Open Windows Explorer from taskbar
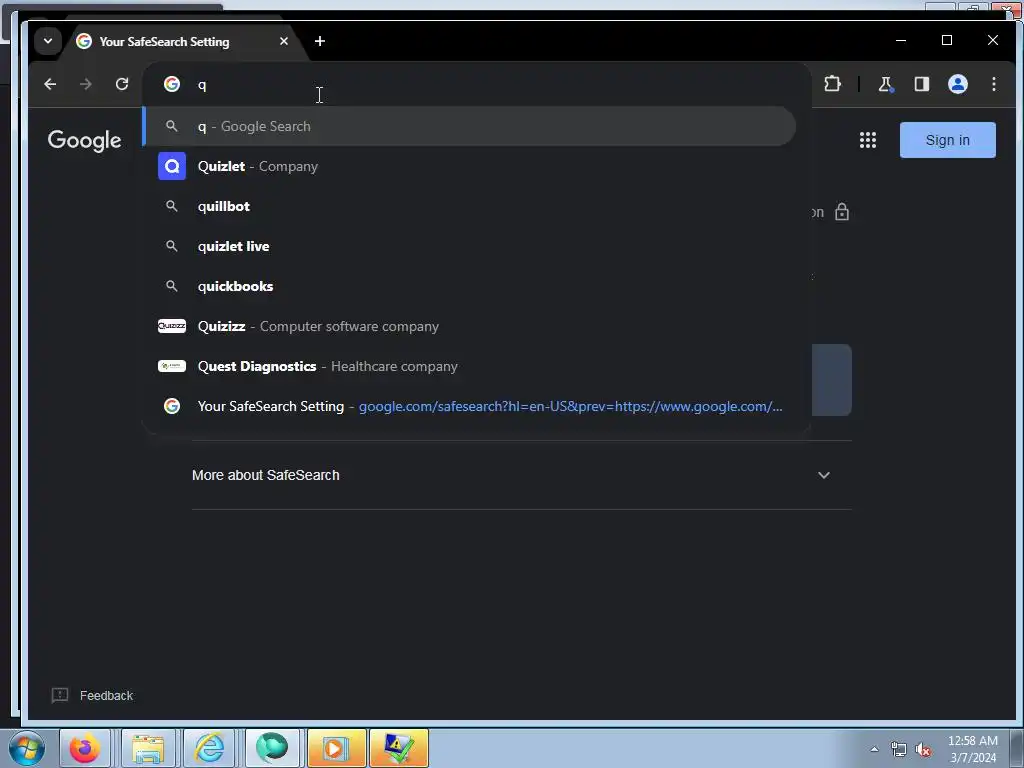 pyautogui.click(x=148, y=748)
